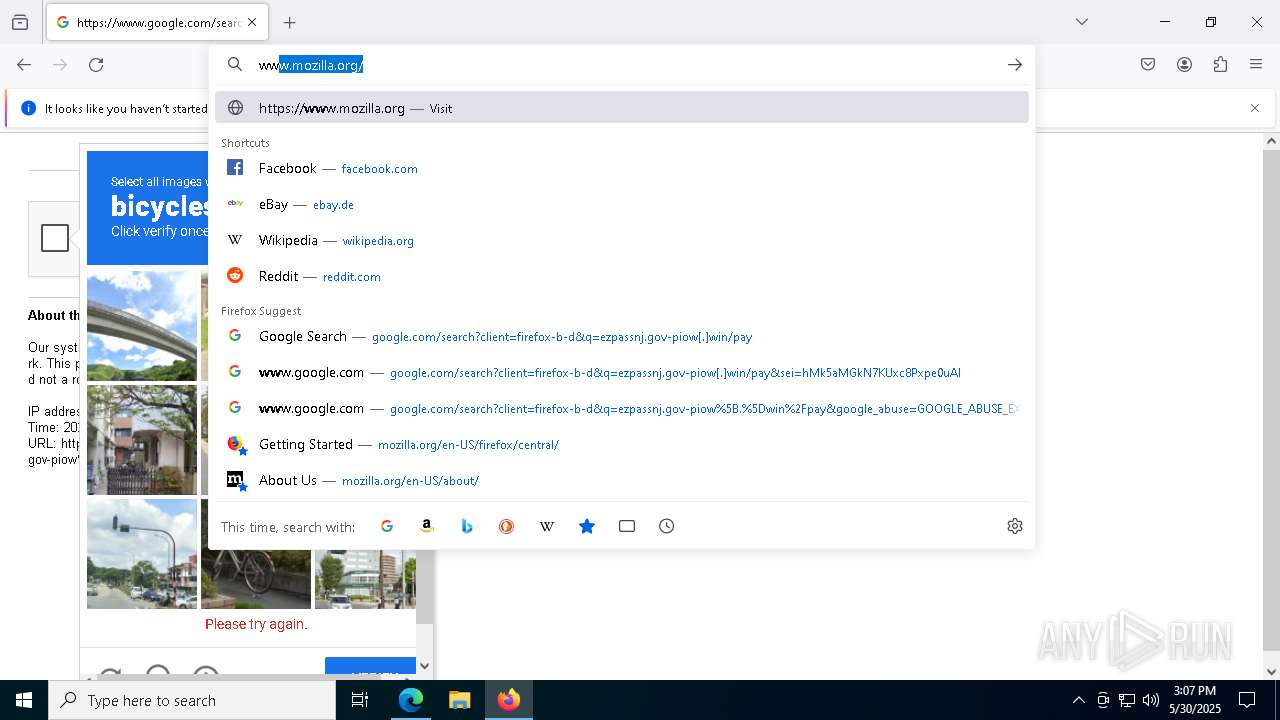Viewport: 1280px width, 720px height.
Task: Select the house with fence captcha image
Action: coord(142,440)
